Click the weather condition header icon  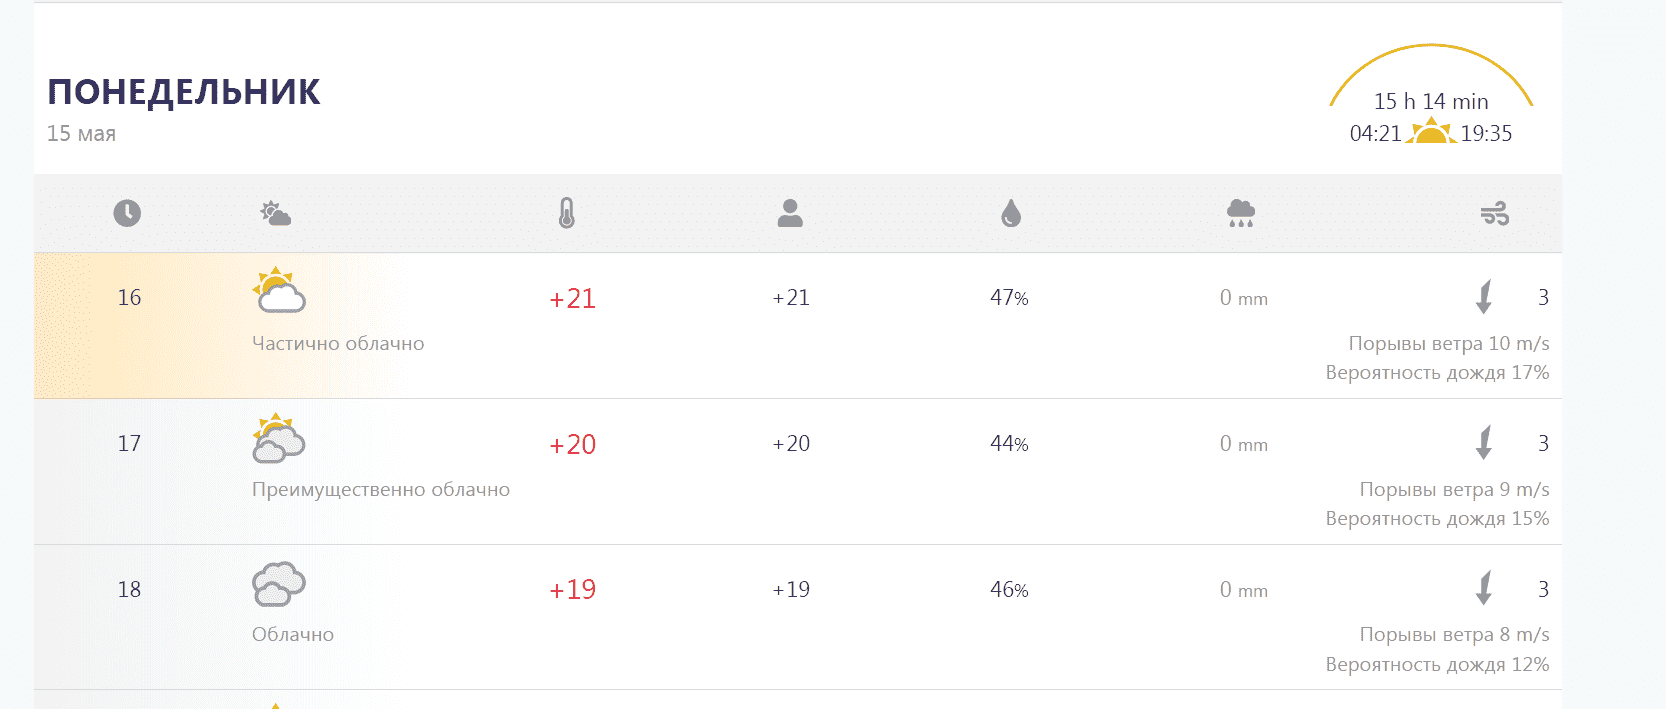point(275,213)
